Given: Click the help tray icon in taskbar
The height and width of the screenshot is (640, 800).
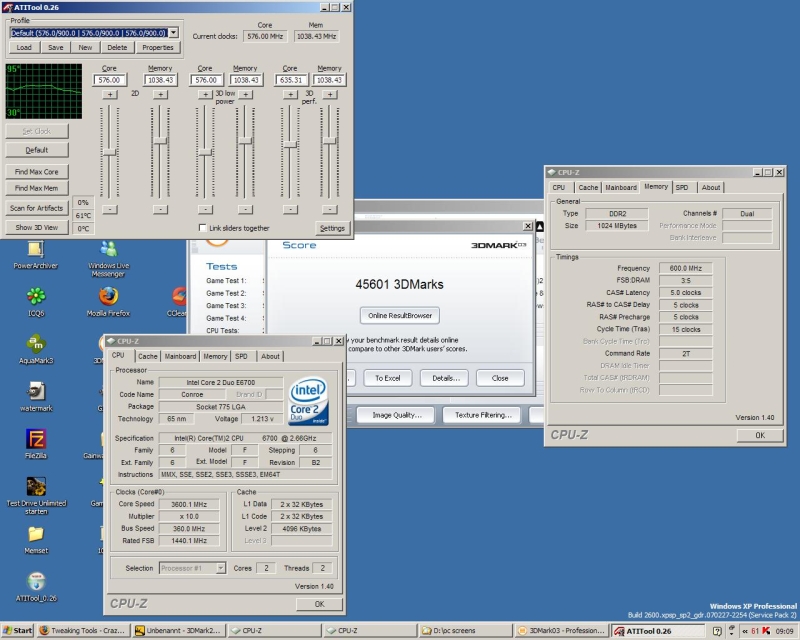Looking at the screenshot, I should coord(717,631).
